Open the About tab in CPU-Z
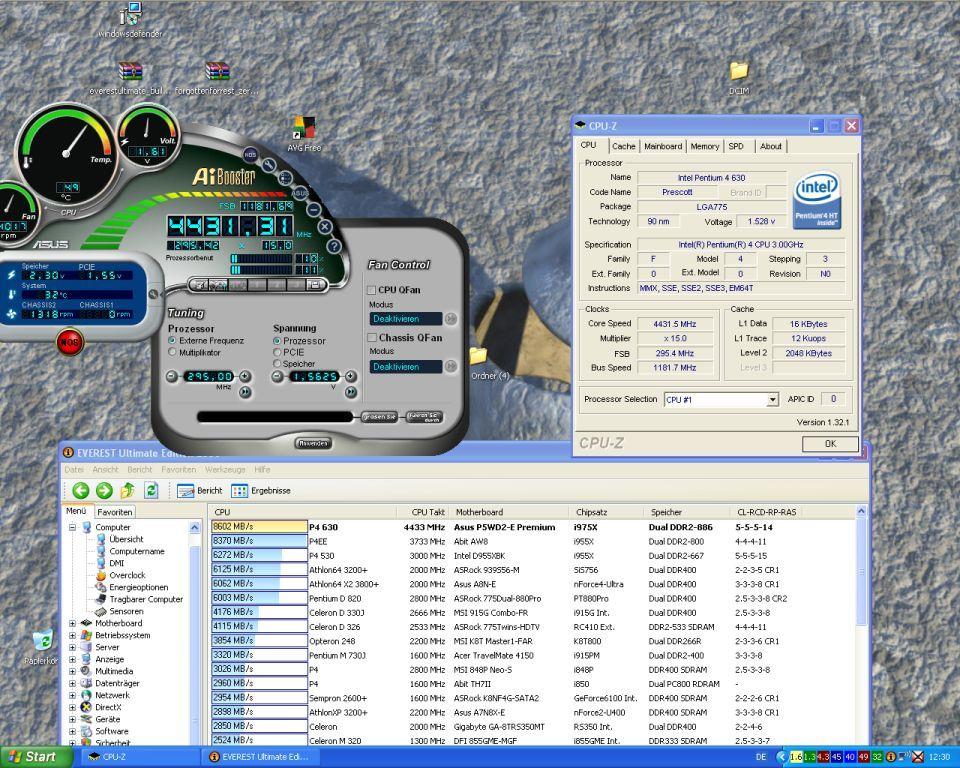 click(x=771, y=146)
